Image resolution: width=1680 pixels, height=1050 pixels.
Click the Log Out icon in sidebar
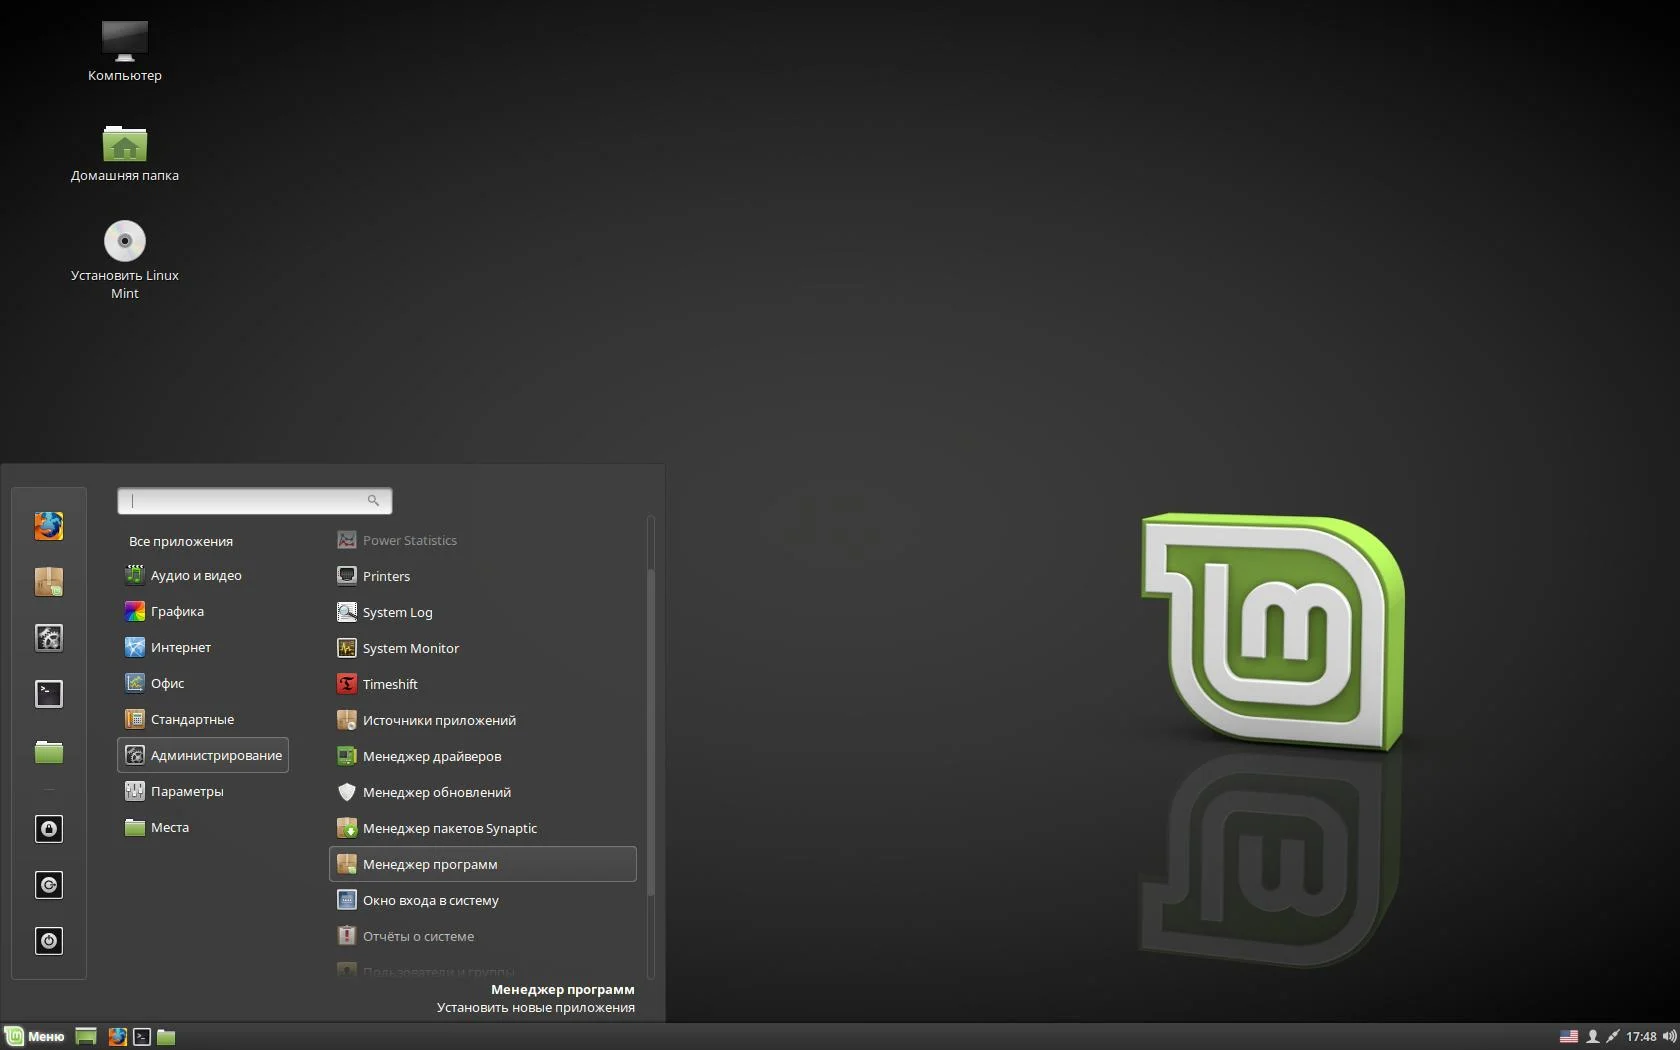[x=49, y=885]
